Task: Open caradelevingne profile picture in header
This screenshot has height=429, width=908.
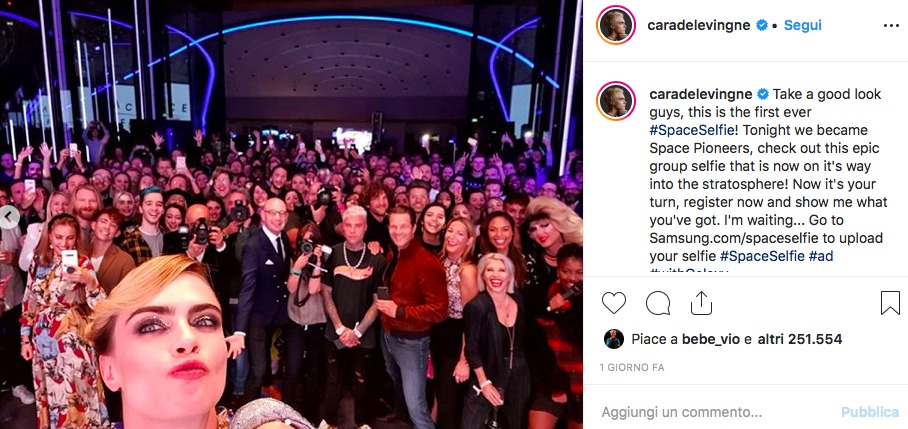Action: (x=616, y=25)
